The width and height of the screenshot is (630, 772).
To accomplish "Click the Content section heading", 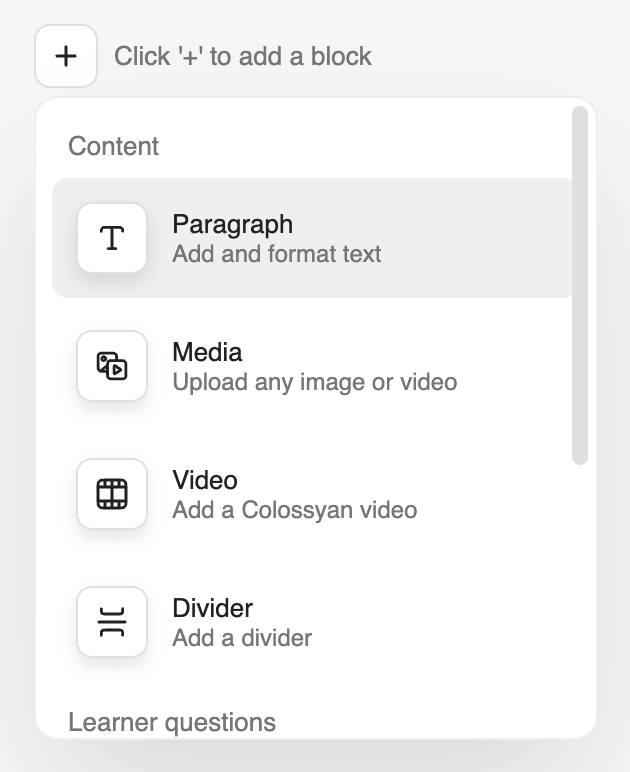I will pyautogui.click(x=114, y=146).
